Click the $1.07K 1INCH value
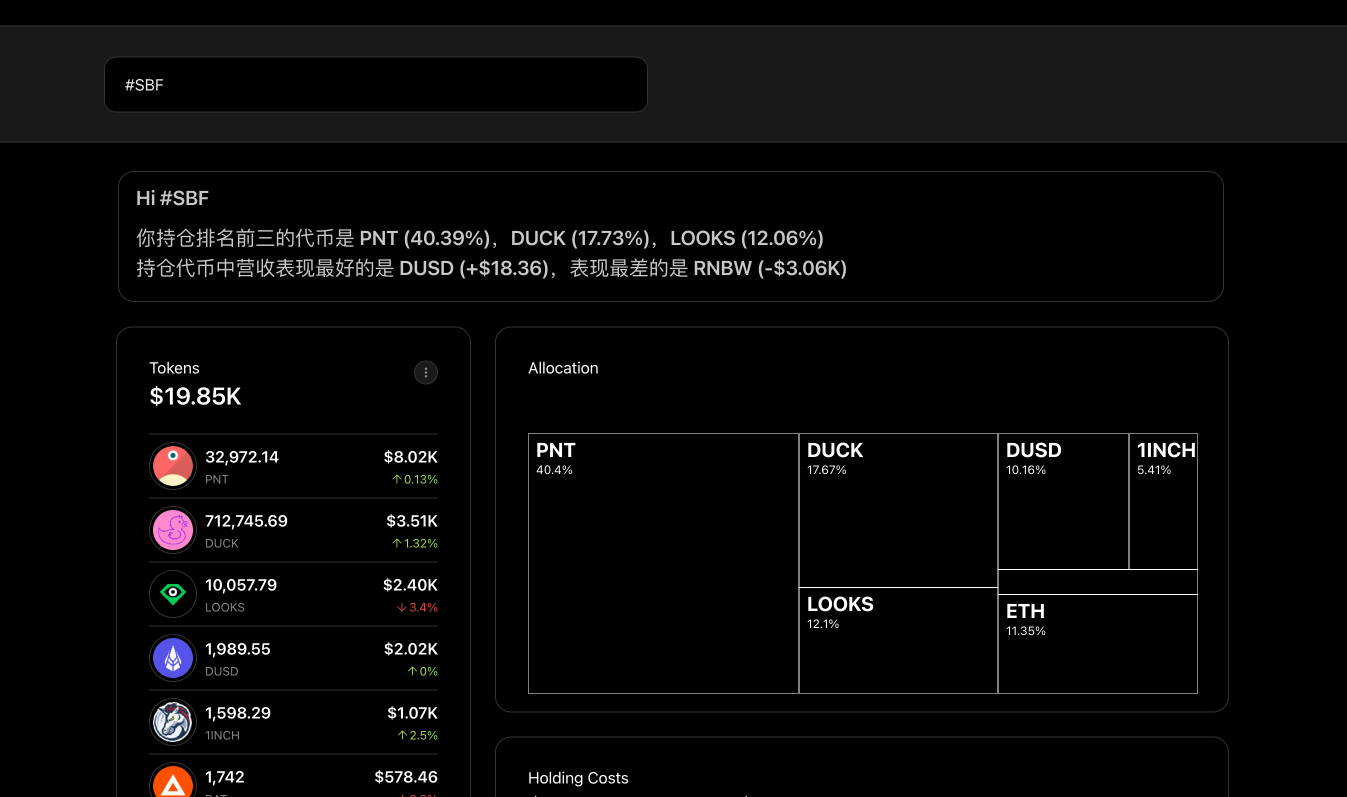This screenshot has width=1347, height=797. click(412, 713)
